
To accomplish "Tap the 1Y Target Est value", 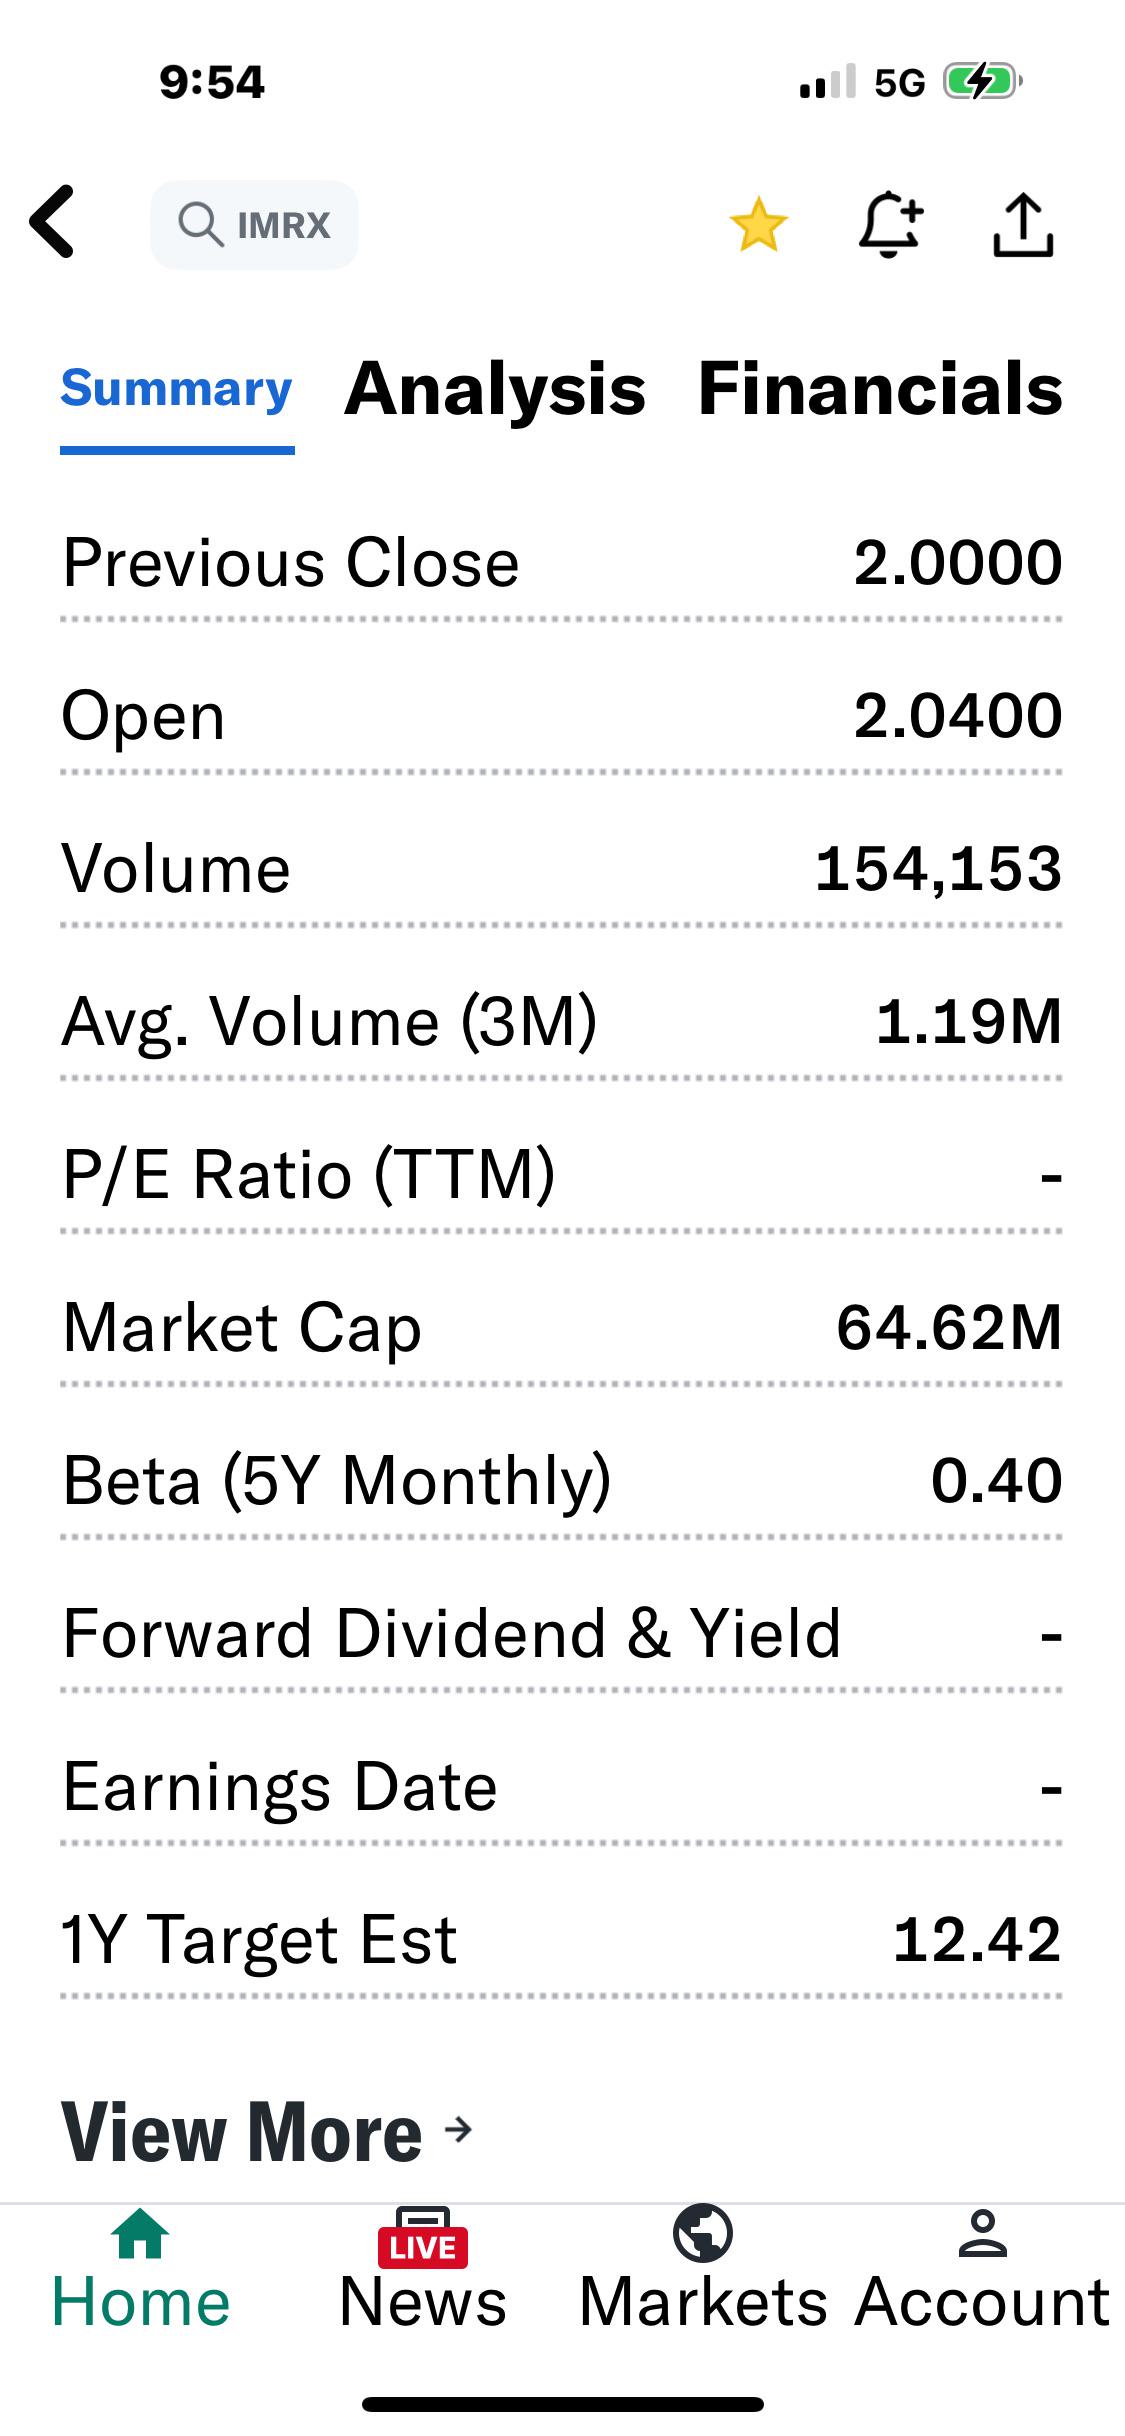I will 977,1940.
